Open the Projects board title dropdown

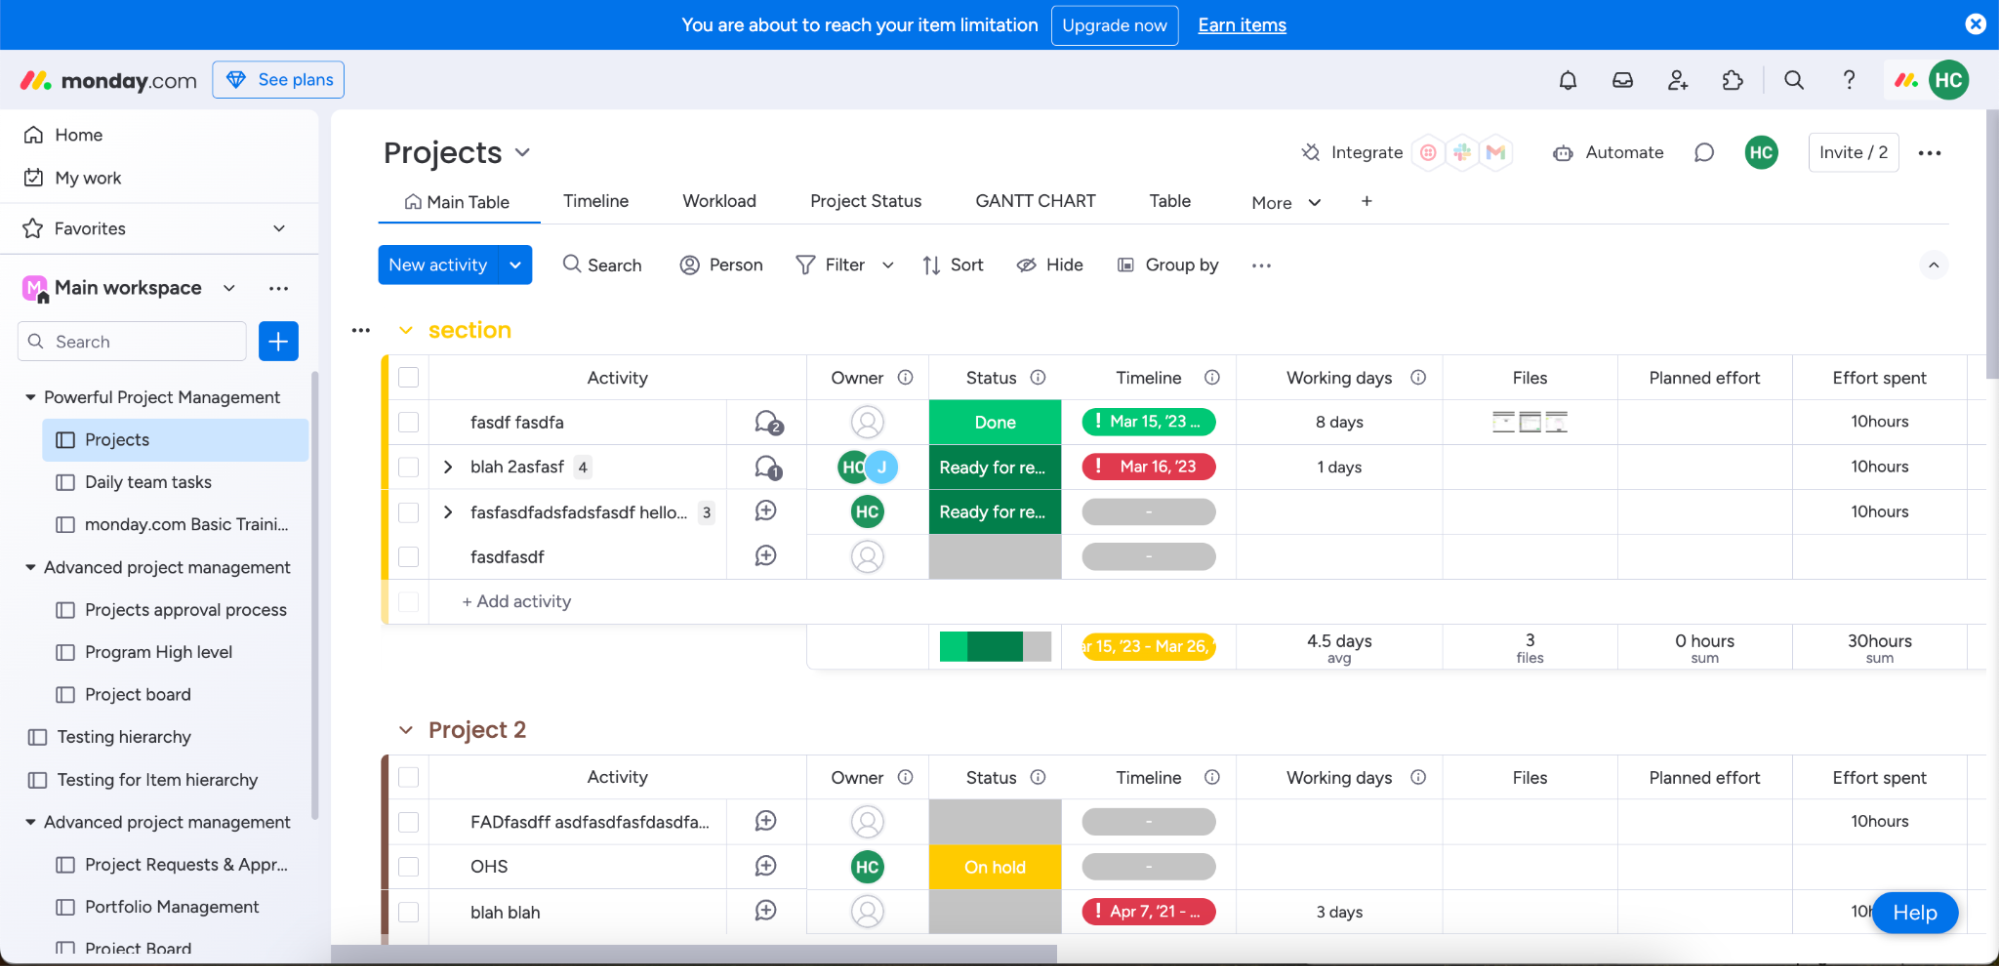click(x=522, y=153)
